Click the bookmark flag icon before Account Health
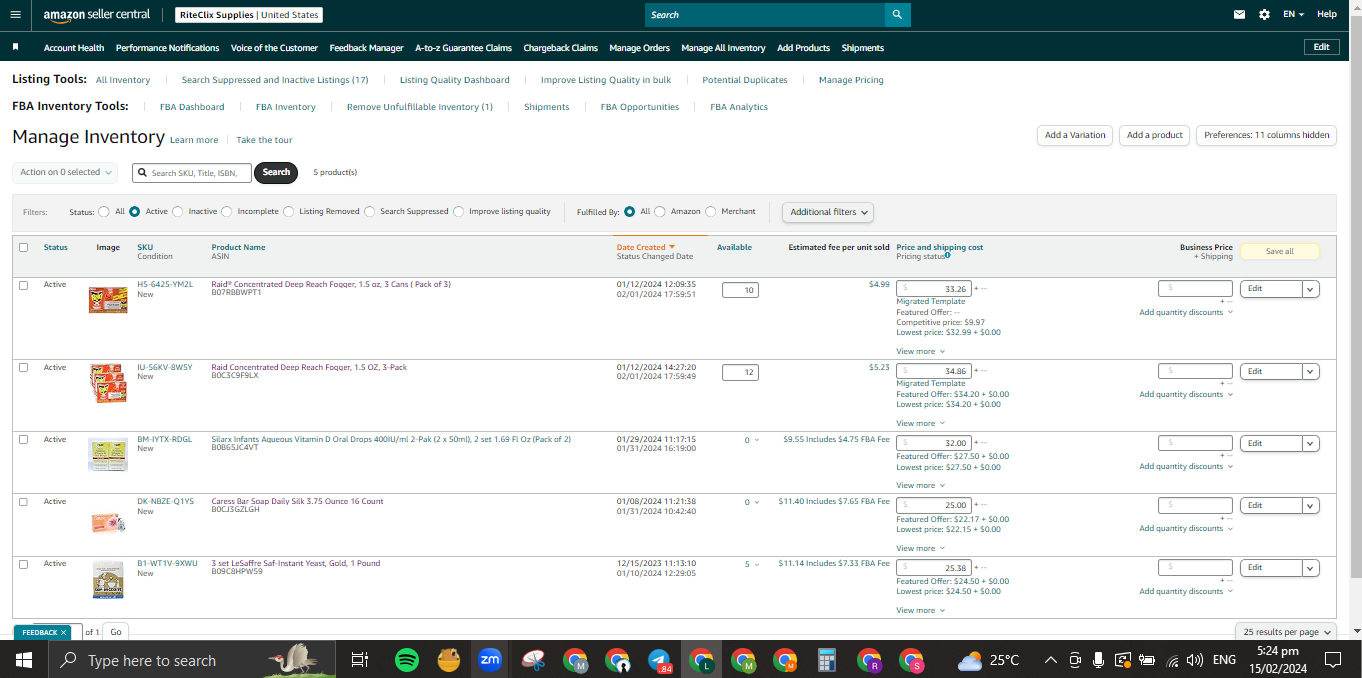1362x678 pixels. 16,47
